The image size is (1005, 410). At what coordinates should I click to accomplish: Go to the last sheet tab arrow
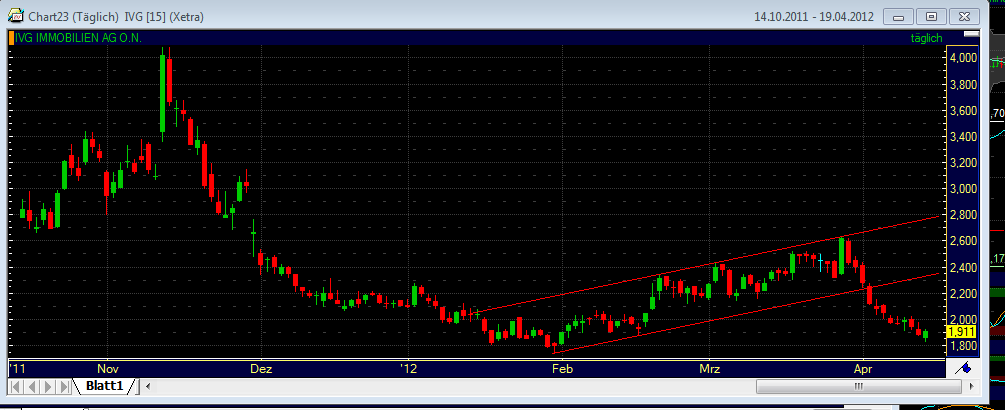click(x=63, y=386)
